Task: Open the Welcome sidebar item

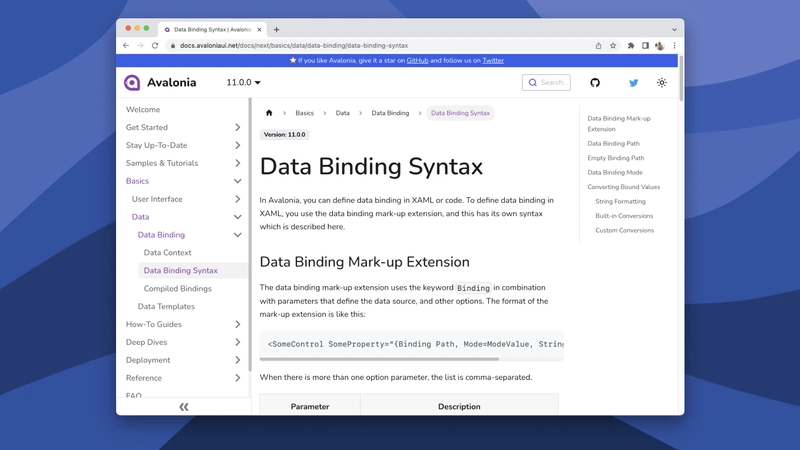Action: click(143, 110)
